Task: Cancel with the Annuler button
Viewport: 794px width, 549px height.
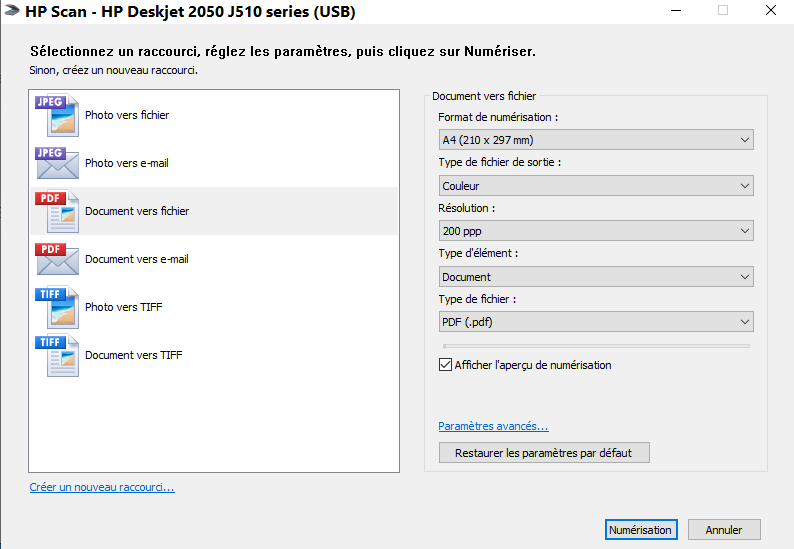Action: tap(724, 530)
